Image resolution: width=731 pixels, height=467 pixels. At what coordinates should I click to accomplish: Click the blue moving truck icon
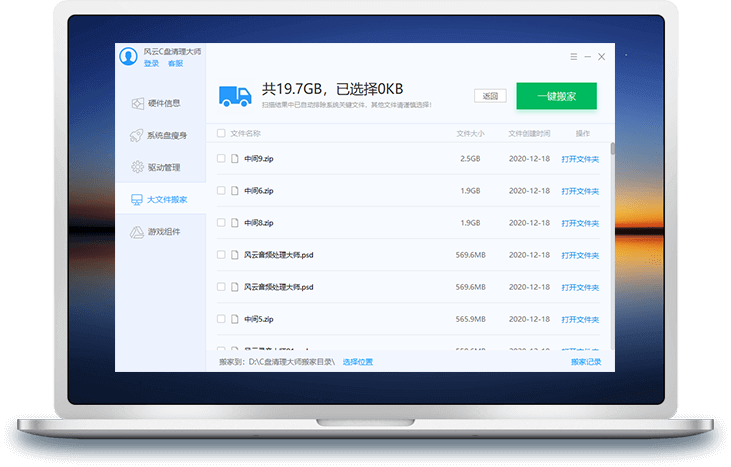[x=234, y=95]
